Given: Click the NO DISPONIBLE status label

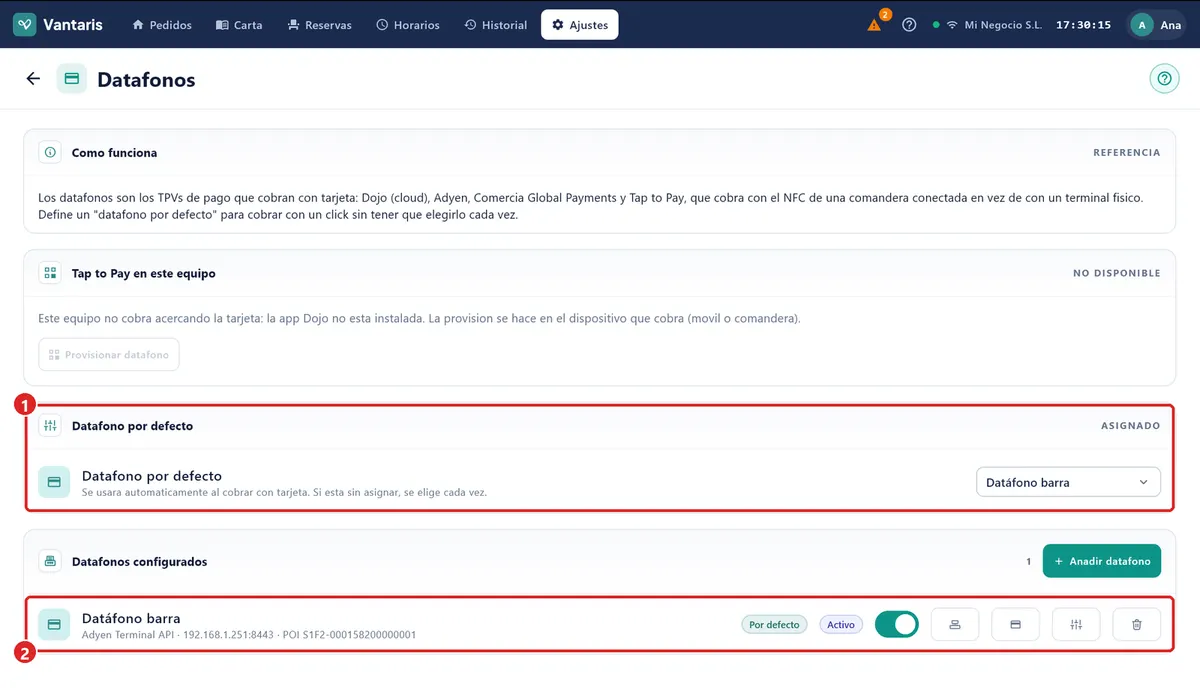Looking at the screenshot, I should (x=1116, y=273).
